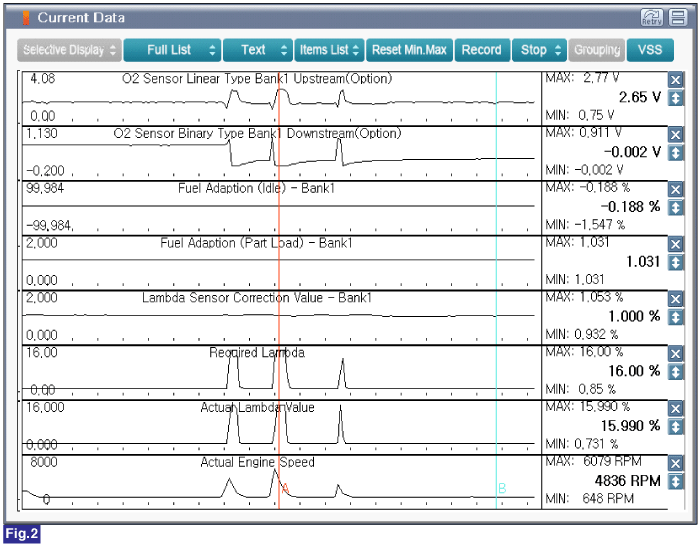Click the Fuel Adaption (Idle) - Bank1 label
Screen dimensions: 700x545
pyautogui.click(x=256, y=188)
